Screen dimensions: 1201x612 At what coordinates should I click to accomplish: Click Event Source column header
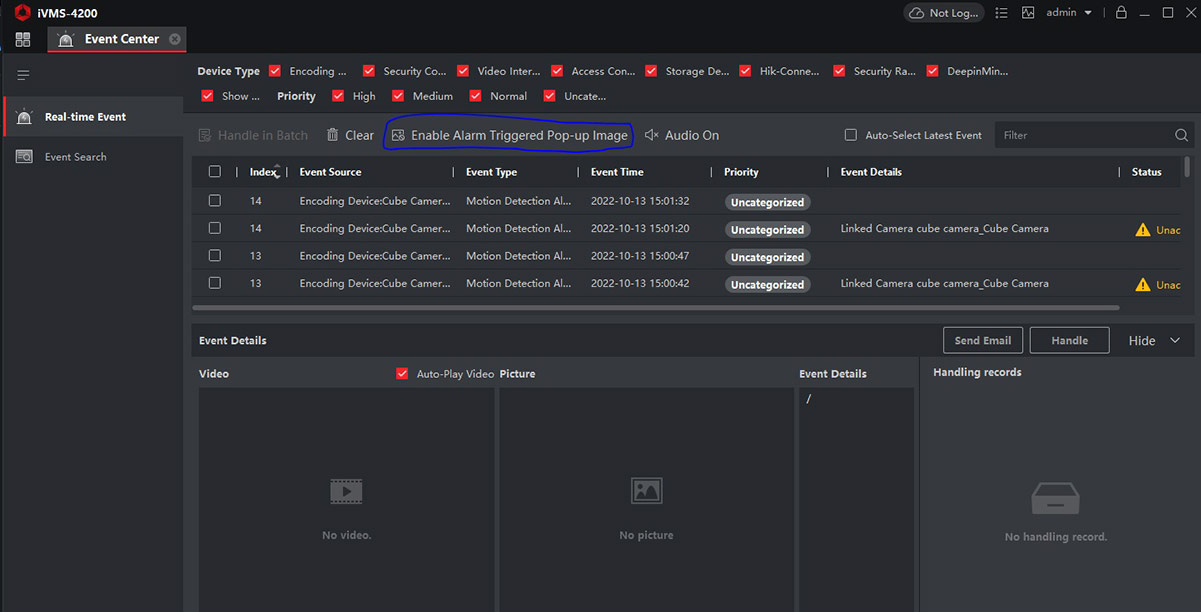pyautogui.click(x=330, y=172)
